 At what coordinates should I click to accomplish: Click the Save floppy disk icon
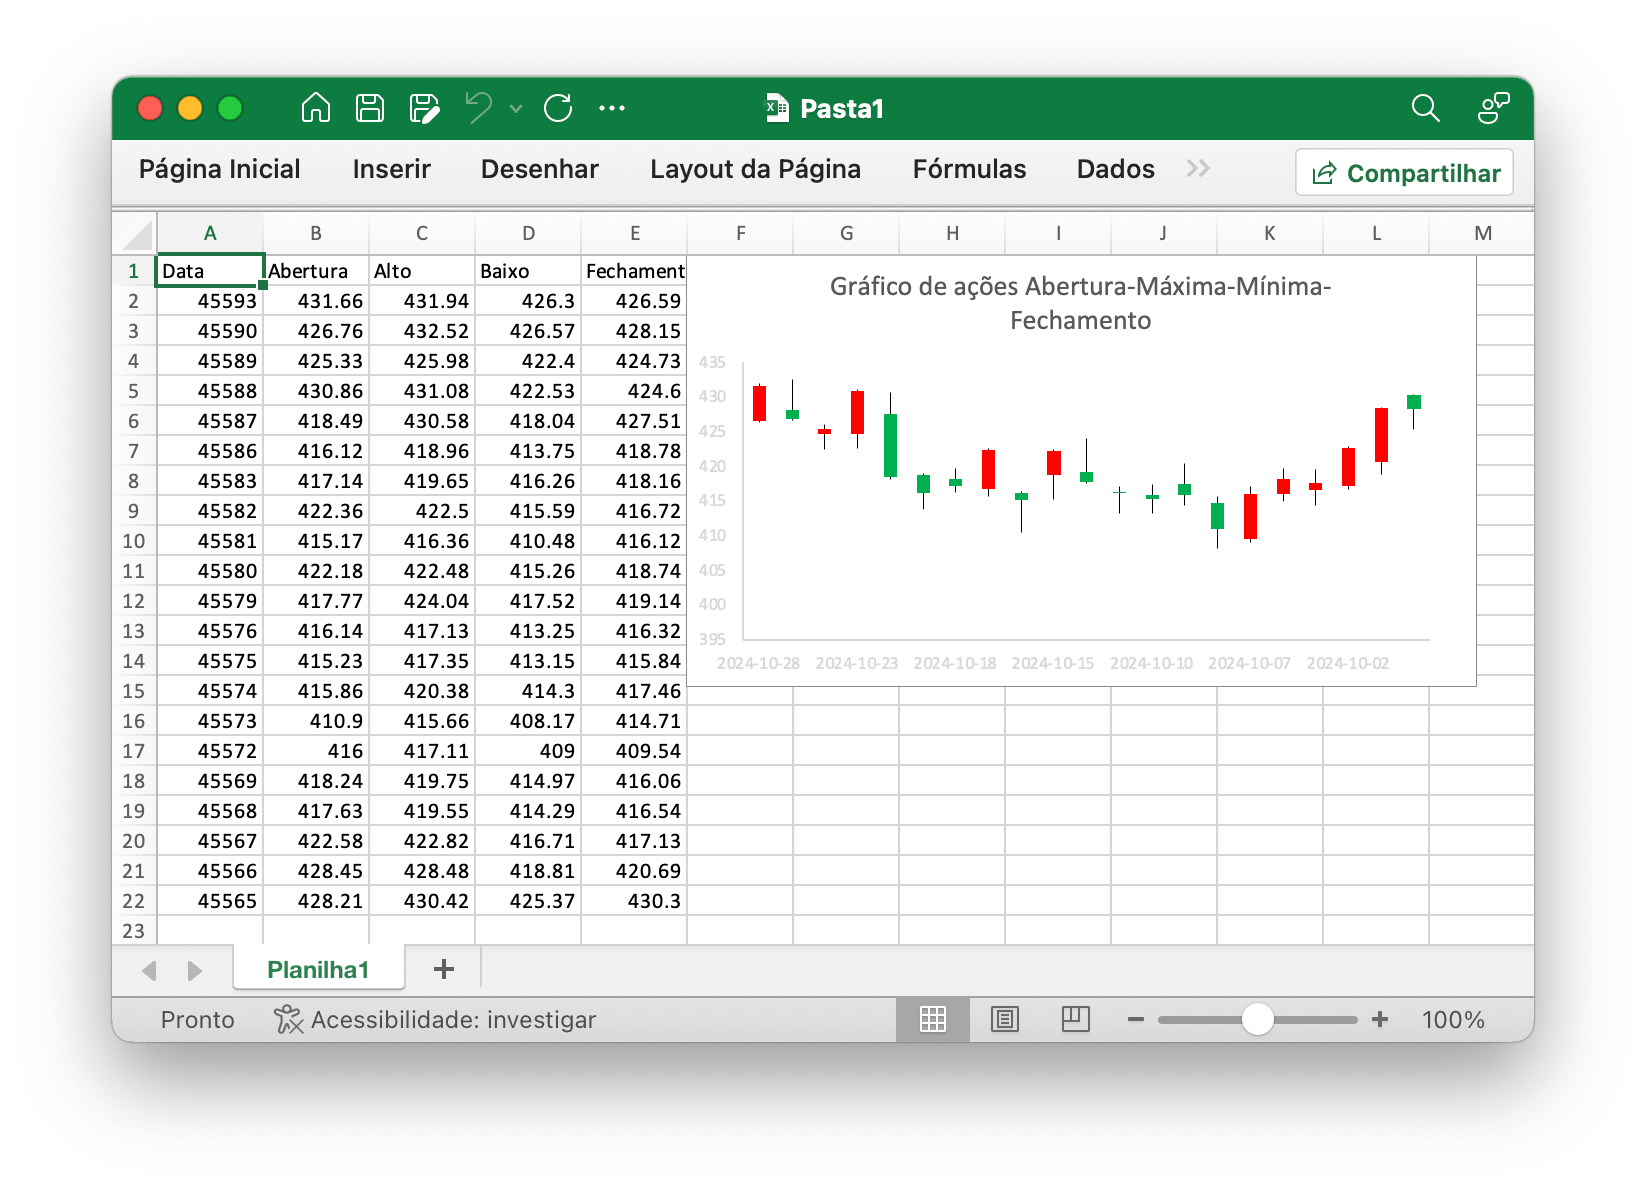click(x=370, y=108)
